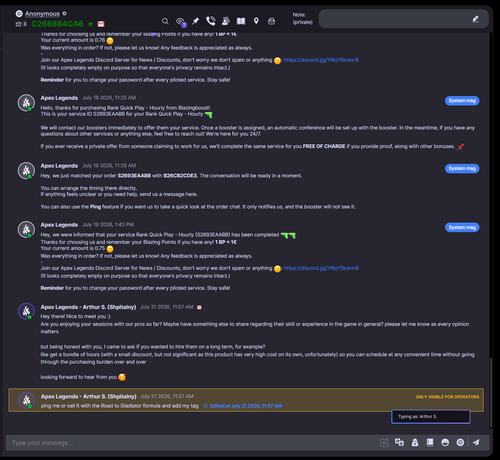Click the bold word Ping in 11:28 message
This screenshot has height=460, width=500.
pos(95,207)
